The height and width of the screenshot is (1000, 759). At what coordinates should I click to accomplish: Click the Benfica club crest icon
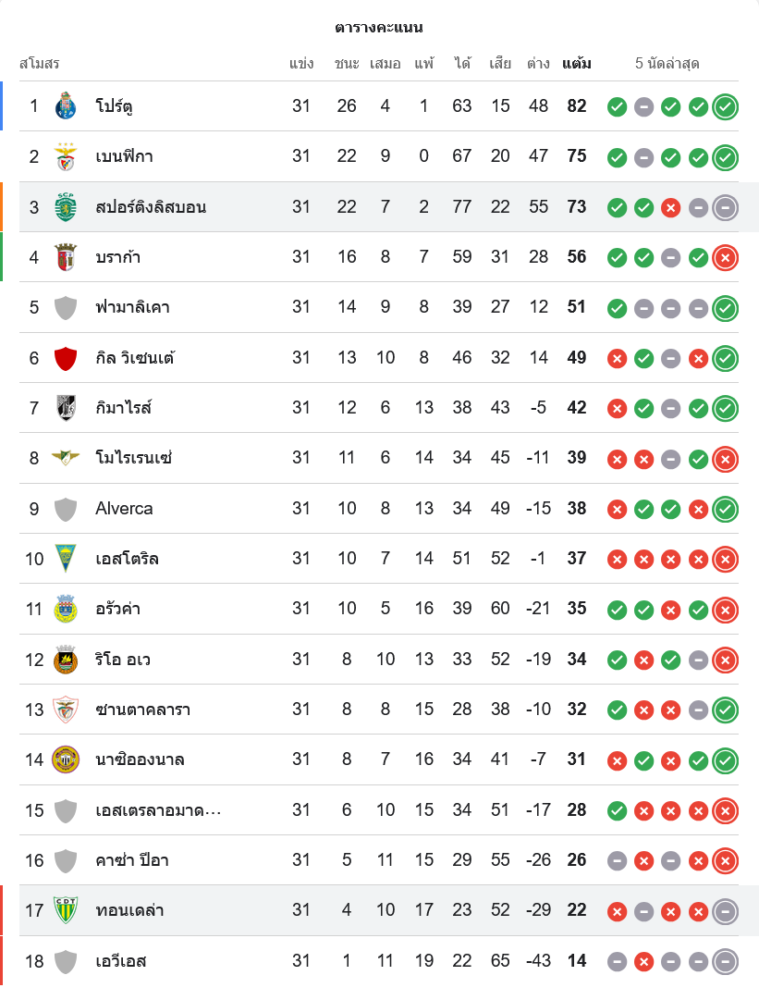point(66,156)
